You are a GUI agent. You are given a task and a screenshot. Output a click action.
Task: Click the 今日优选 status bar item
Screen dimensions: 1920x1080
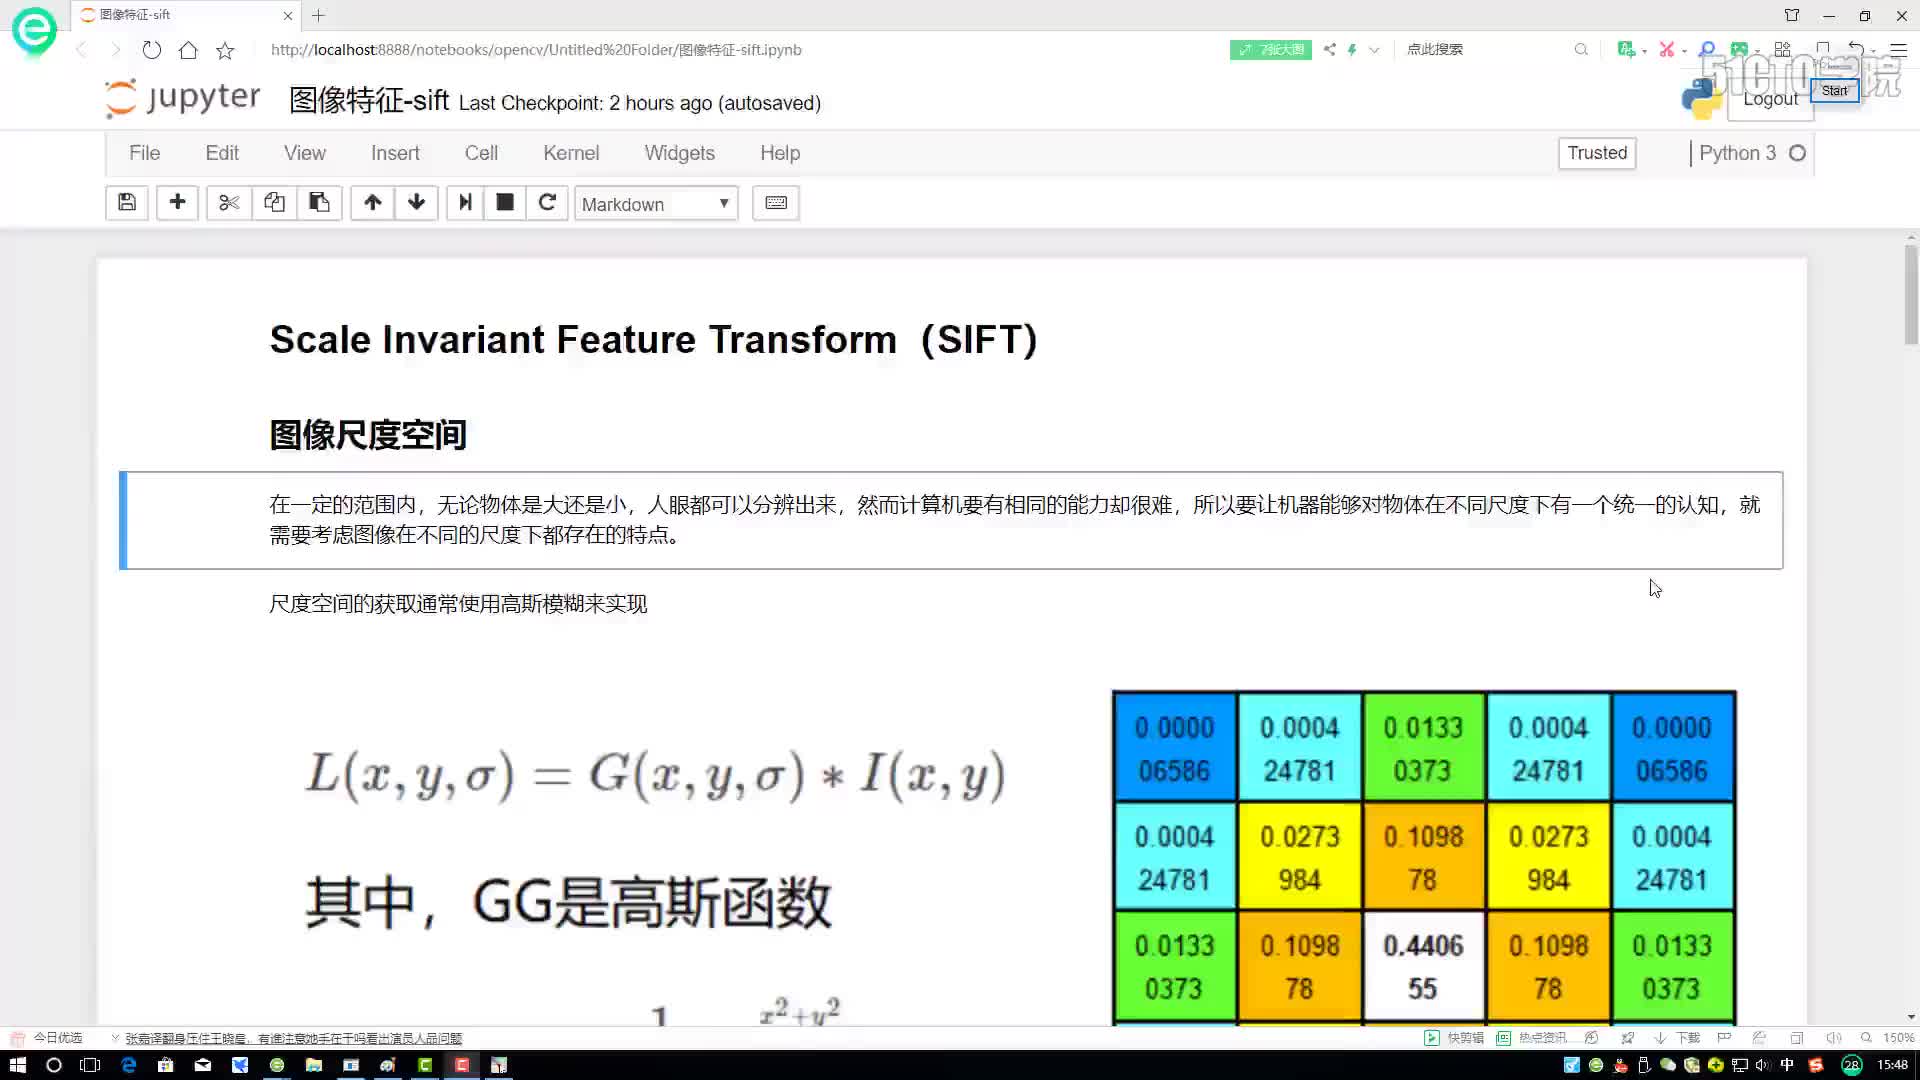[x=58, y=1038]
